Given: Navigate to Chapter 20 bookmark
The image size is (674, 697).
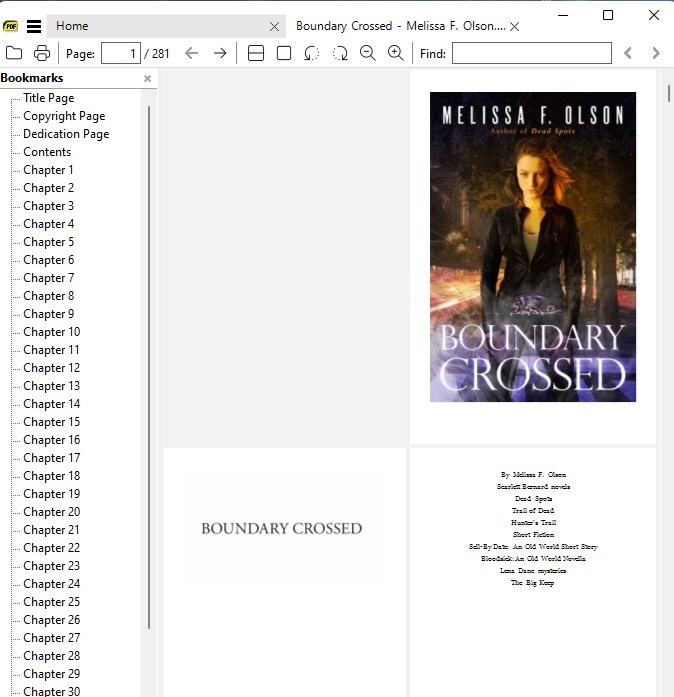Looking at the screenshot, I should click(x=52, y=512).
